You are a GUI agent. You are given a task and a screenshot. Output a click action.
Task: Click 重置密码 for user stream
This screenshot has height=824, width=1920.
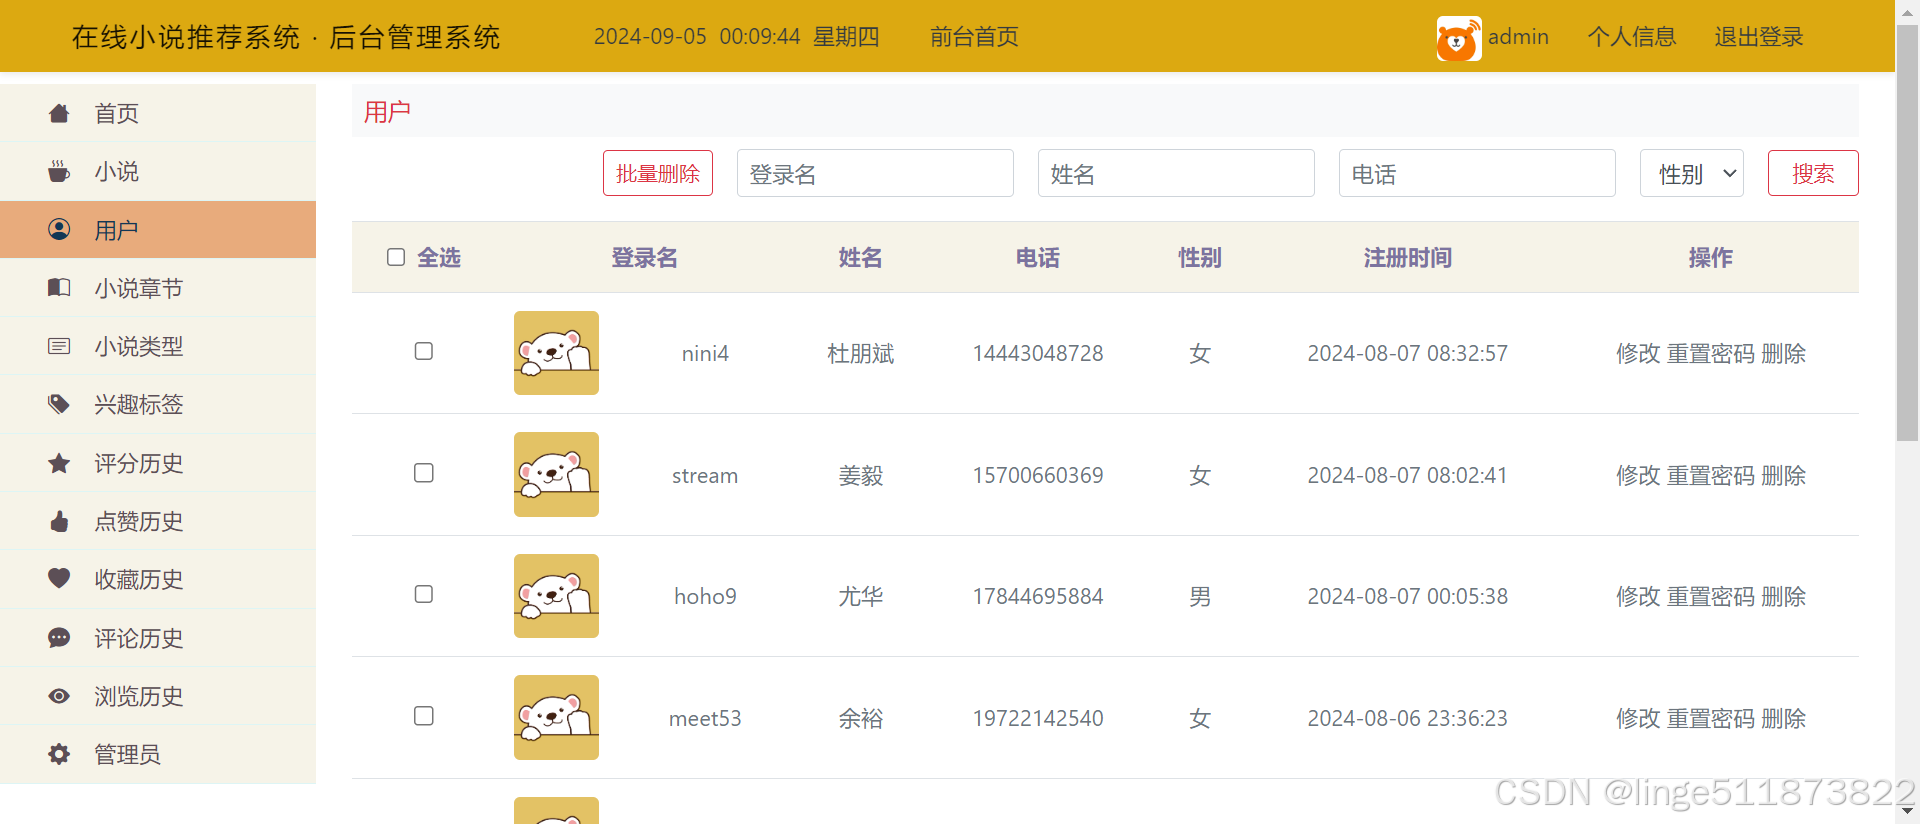1711,475
